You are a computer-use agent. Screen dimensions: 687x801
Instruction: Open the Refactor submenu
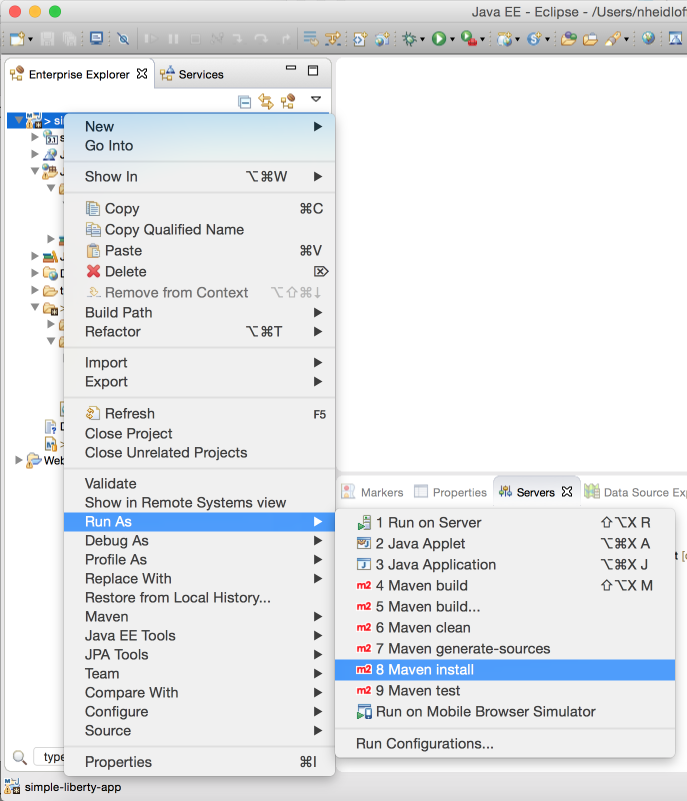pos(200,332)
